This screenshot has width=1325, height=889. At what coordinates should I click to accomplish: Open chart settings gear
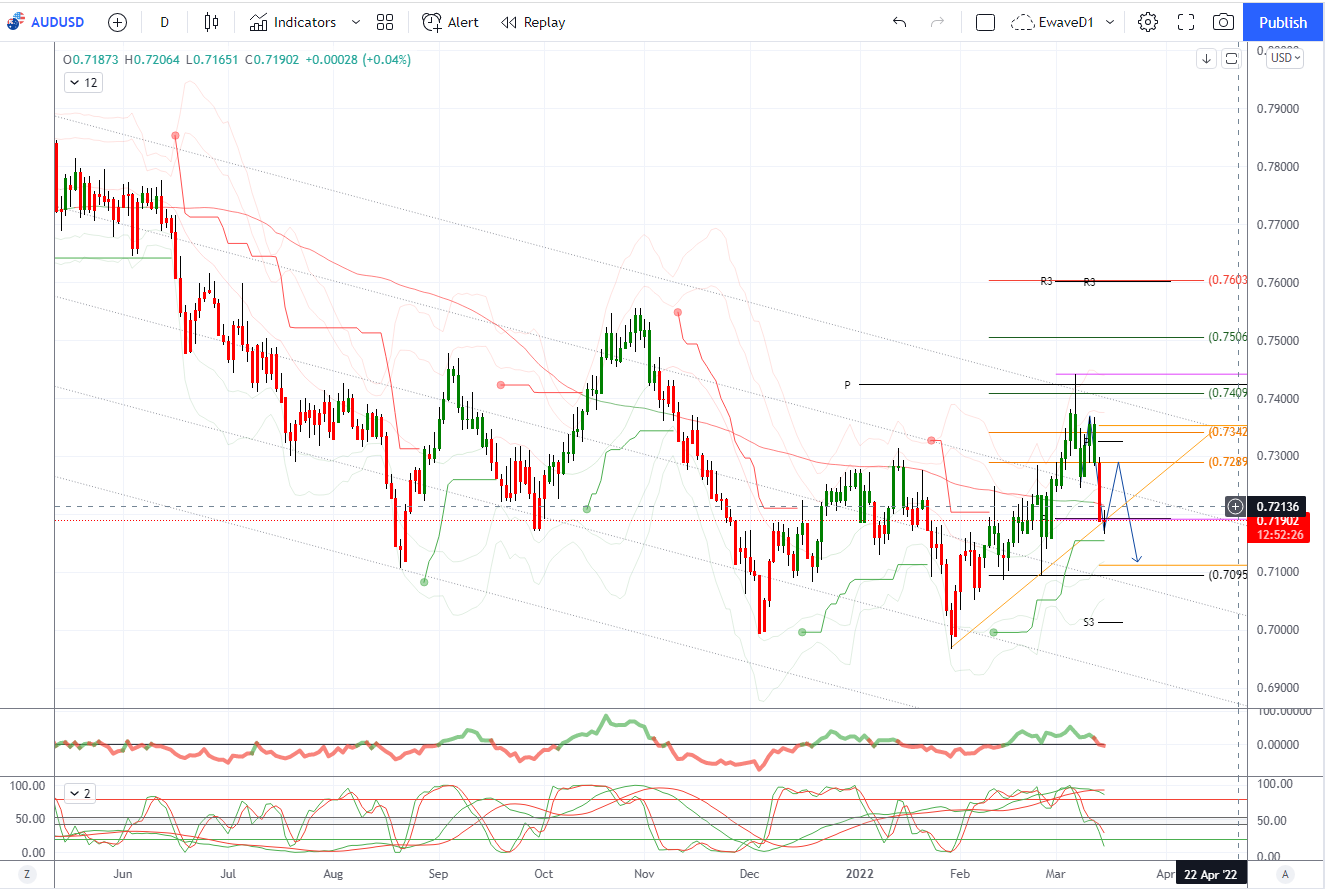1148,22
